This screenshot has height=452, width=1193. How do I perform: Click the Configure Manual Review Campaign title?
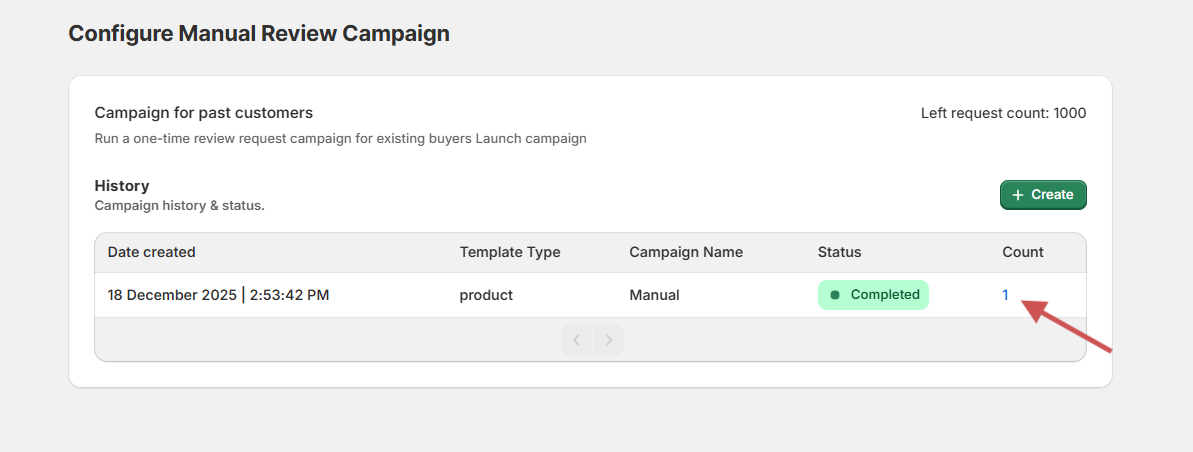coord(259,33)
